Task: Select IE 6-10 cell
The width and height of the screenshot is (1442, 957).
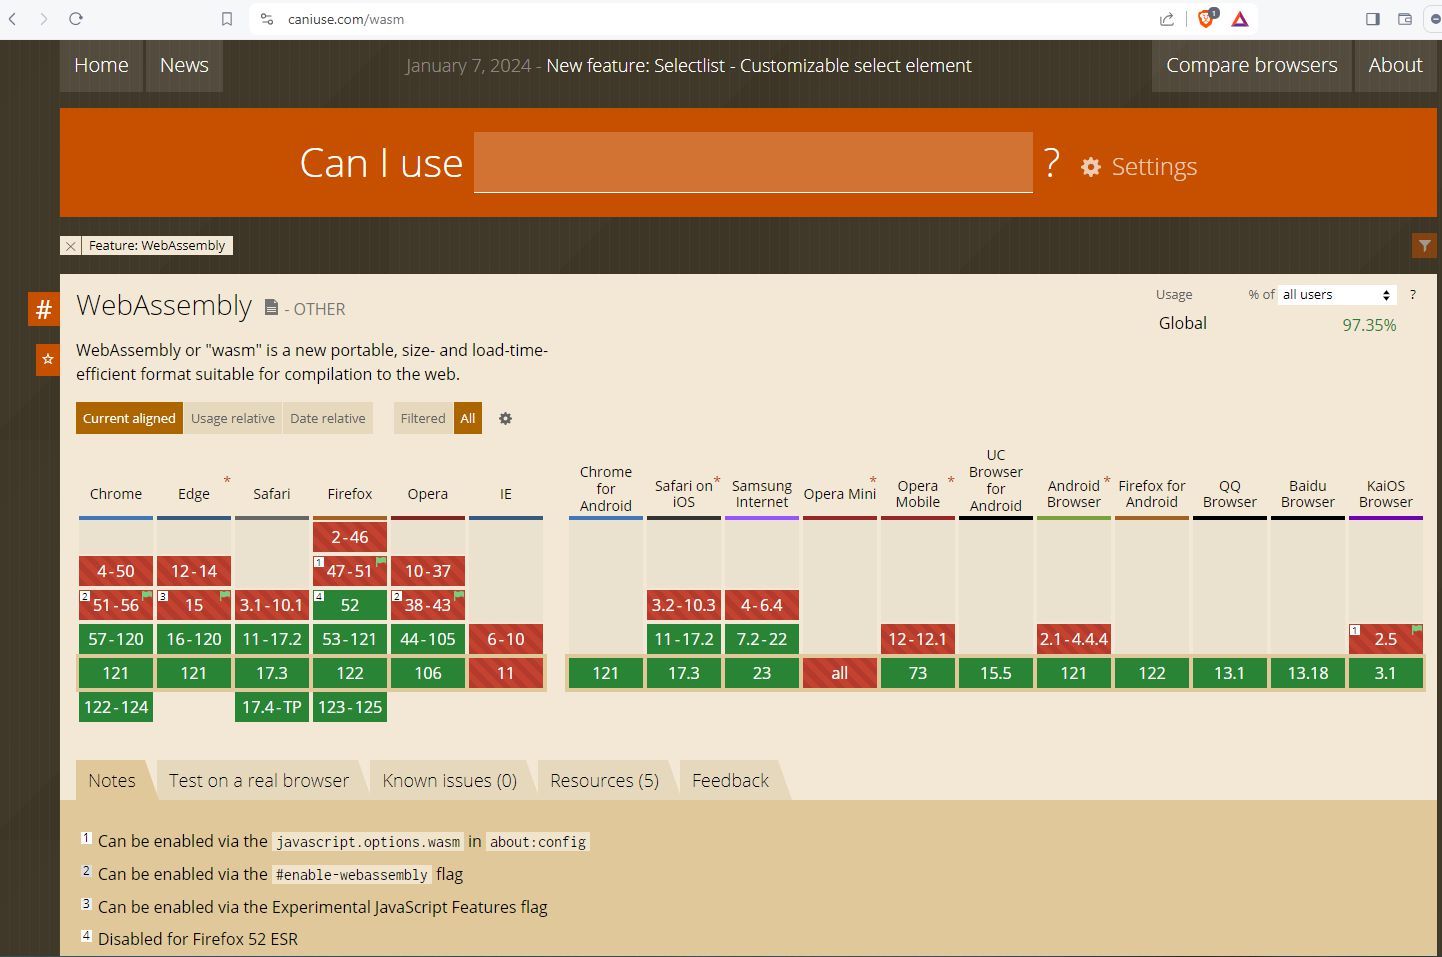Action: tap(506, 639)
